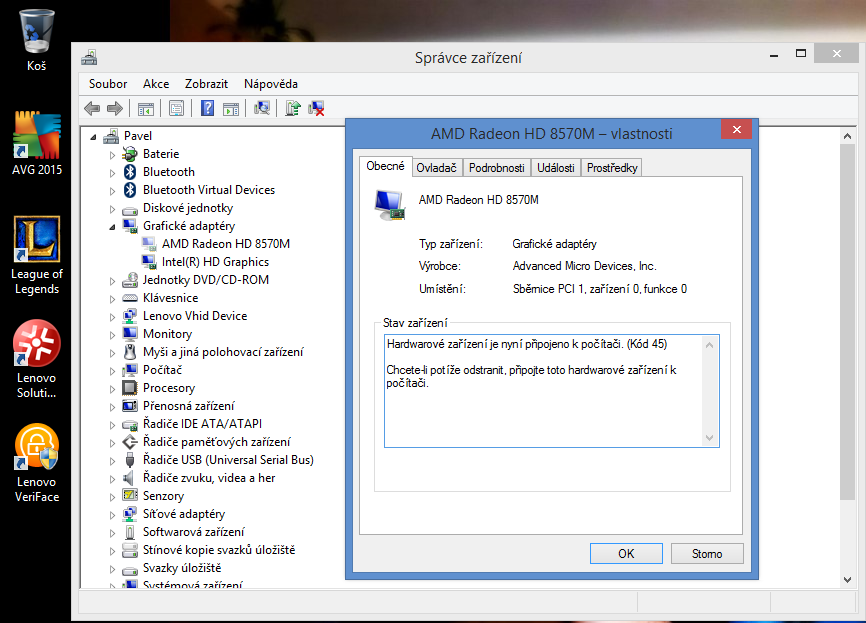Expand the Bluetooth category arrow

click(x=112, y=173)
